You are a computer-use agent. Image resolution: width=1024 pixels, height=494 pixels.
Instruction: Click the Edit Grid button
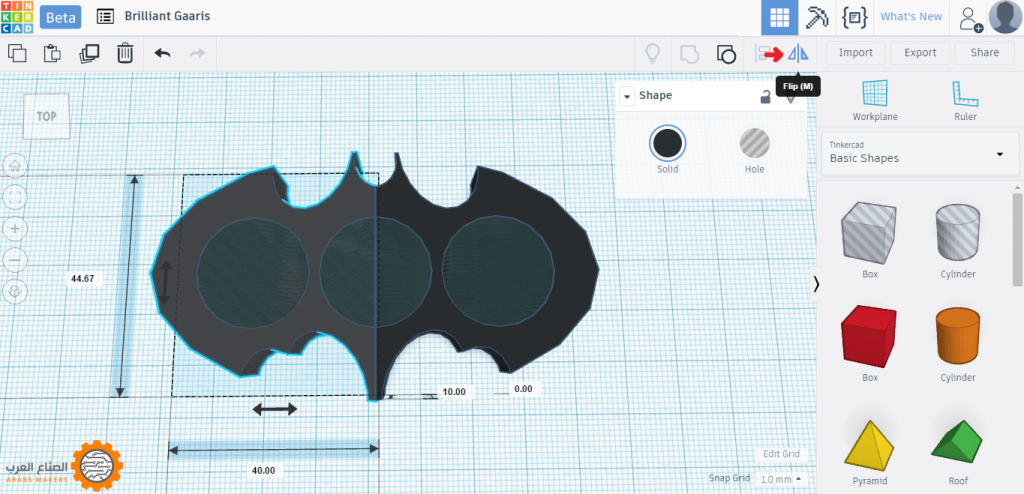pyautogui.click(x=781, y=454)
